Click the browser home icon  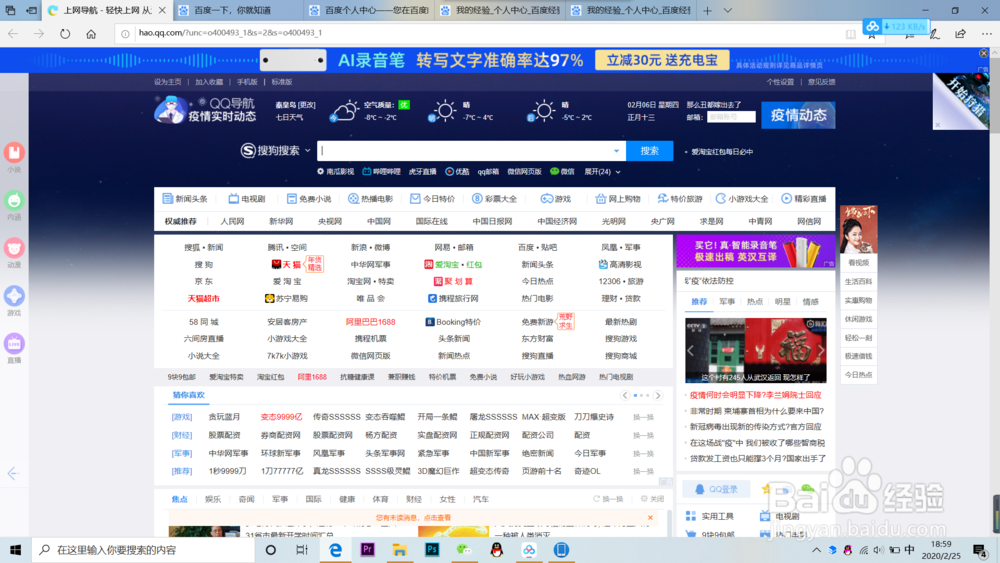(x=91, y=34)
